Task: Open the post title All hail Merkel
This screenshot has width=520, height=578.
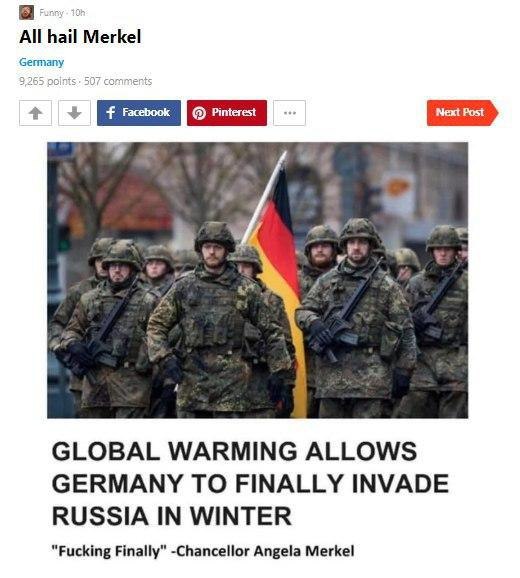Action: (80, 36)
